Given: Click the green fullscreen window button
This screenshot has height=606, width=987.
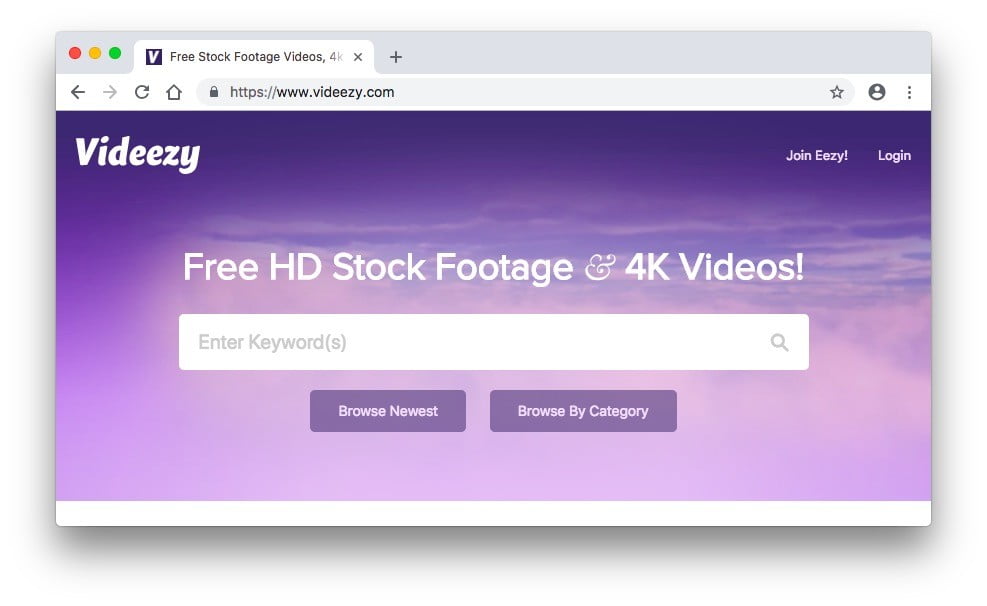Looking at the screenshot, I should (115, 53).
